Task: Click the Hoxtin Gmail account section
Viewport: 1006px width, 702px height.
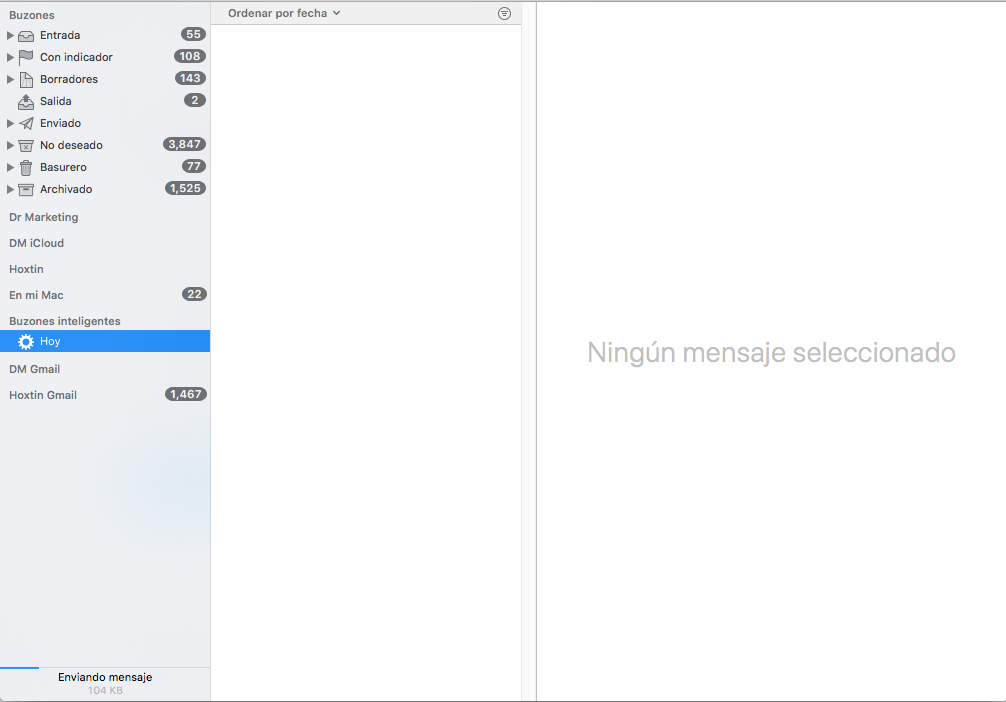Action: pyautogui.click(x=43, y=395)
